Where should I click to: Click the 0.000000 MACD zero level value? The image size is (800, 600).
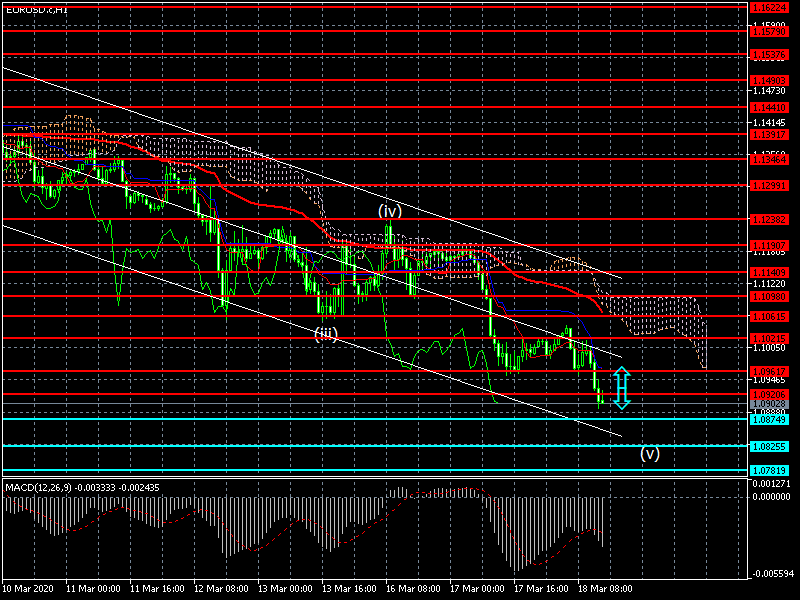coord(771,496)
